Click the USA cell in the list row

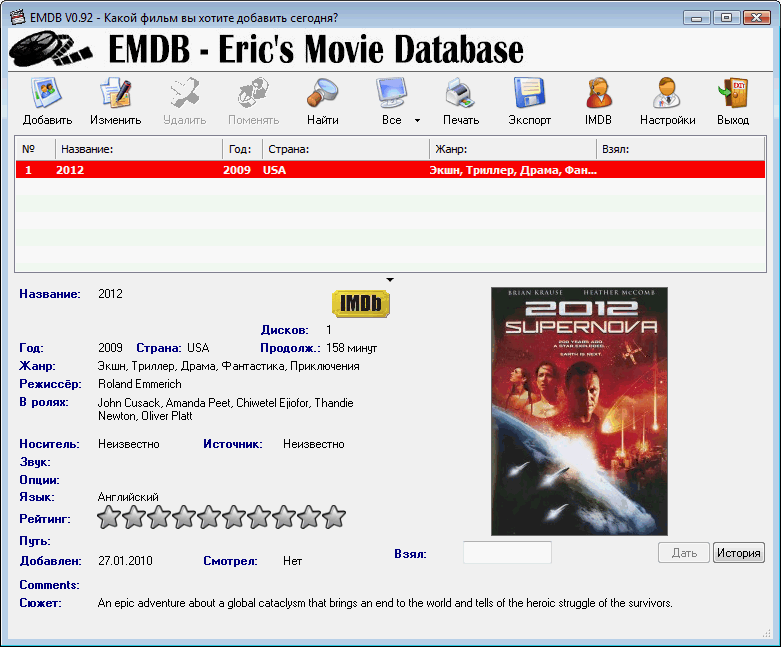274,170
